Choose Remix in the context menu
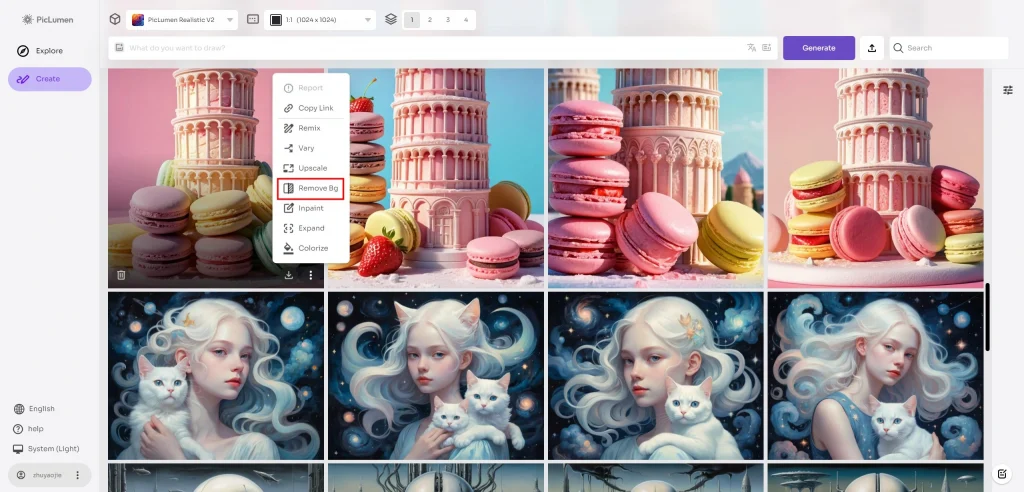This screenshot has height=492, width=1024. [311, 128]
